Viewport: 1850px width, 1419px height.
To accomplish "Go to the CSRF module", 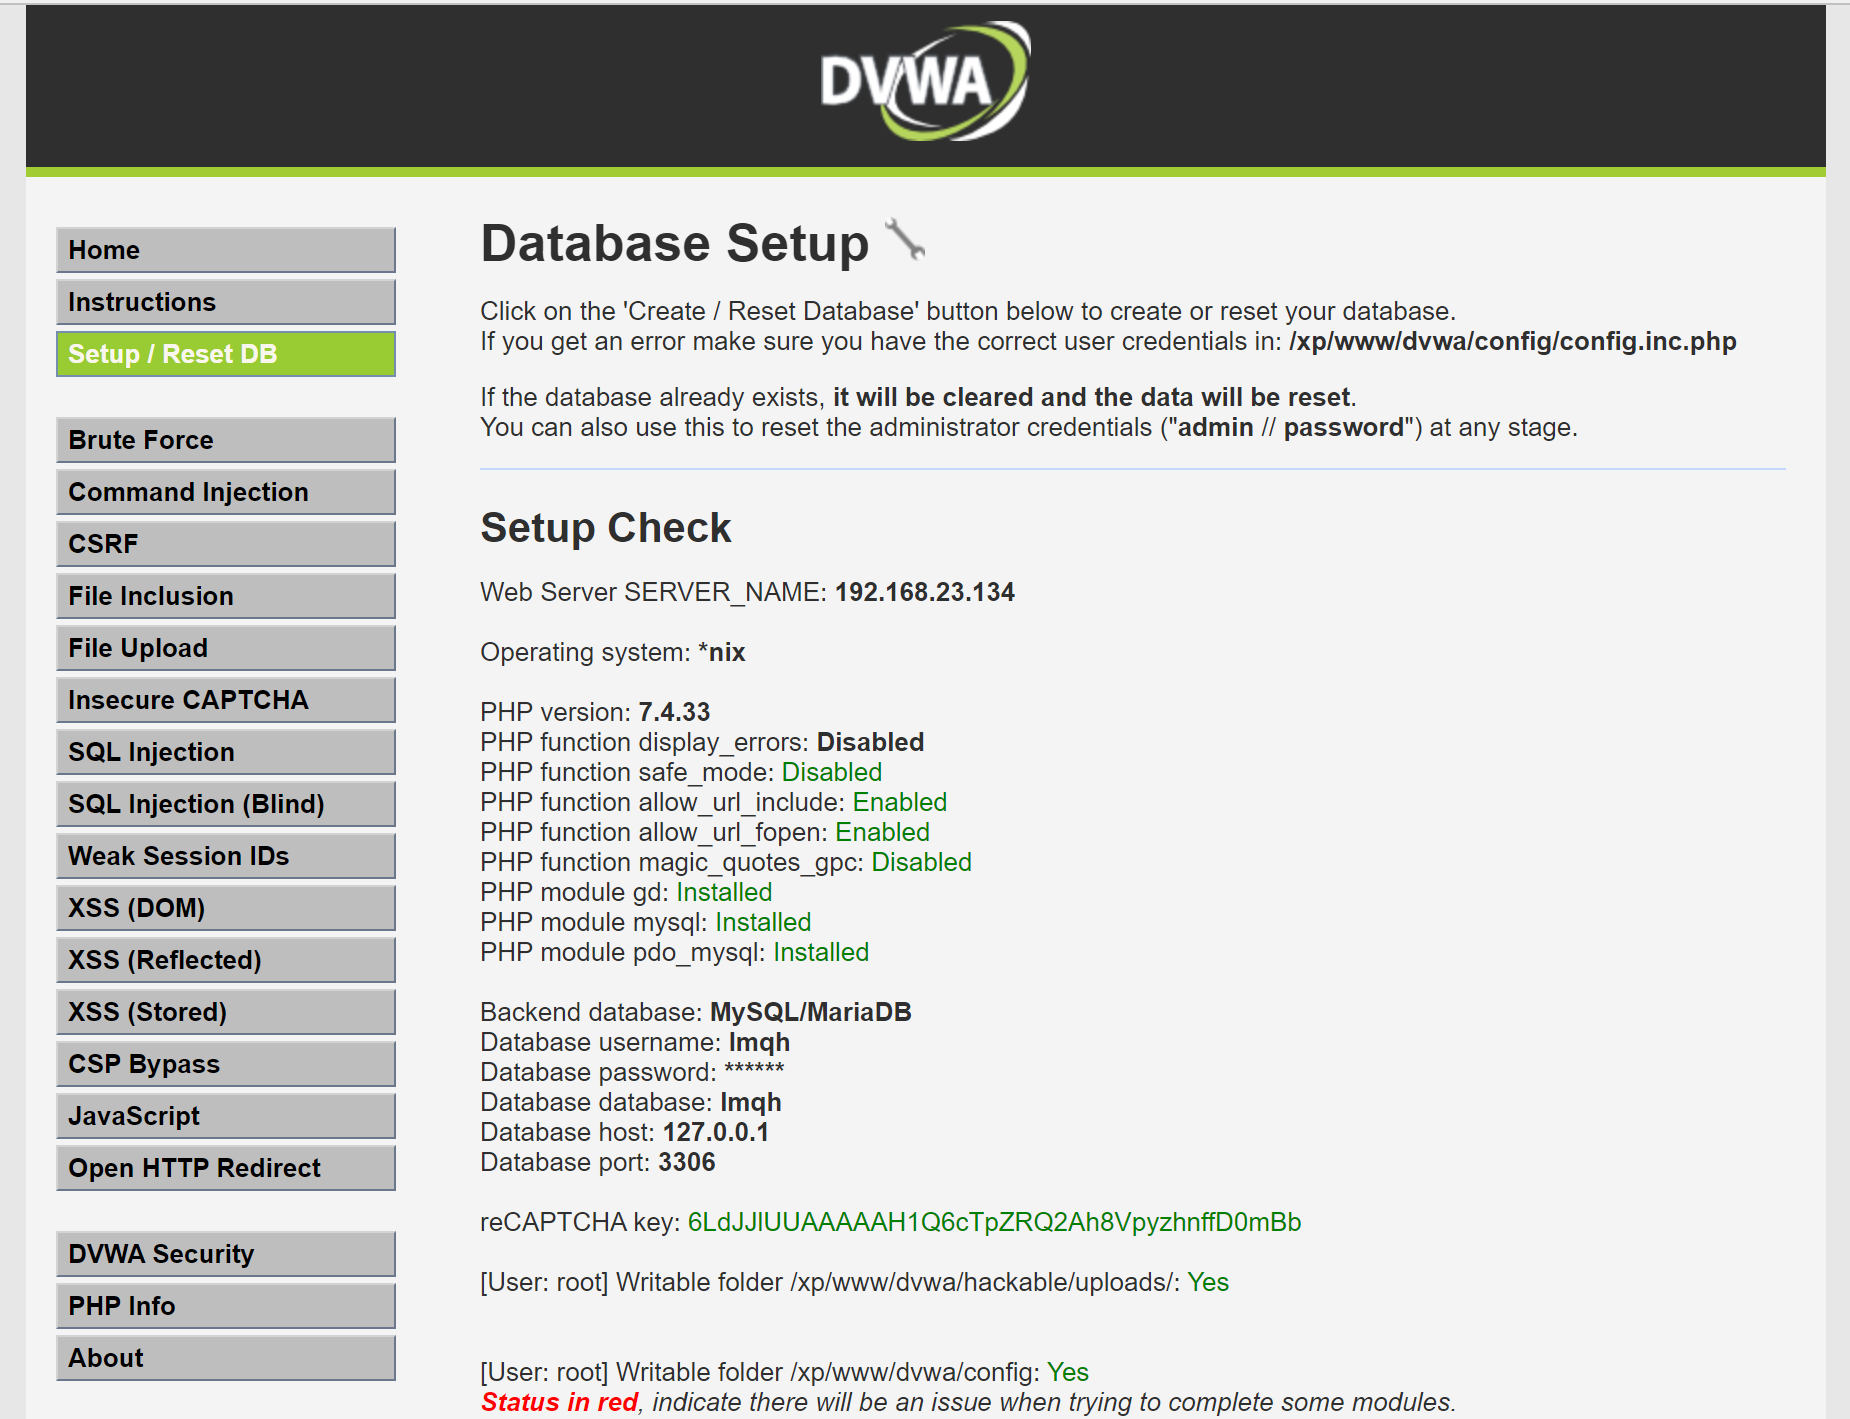I will click(x=226, y=544).
